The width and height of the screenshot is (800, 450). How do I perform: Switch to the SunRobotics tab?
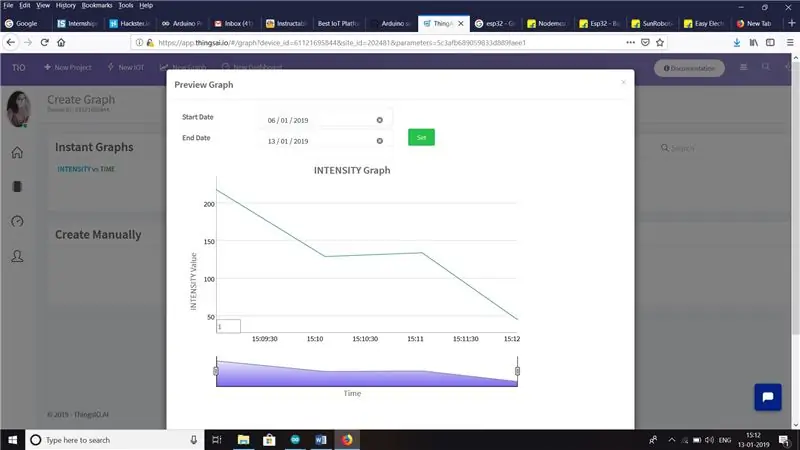[x=652, y=23]
